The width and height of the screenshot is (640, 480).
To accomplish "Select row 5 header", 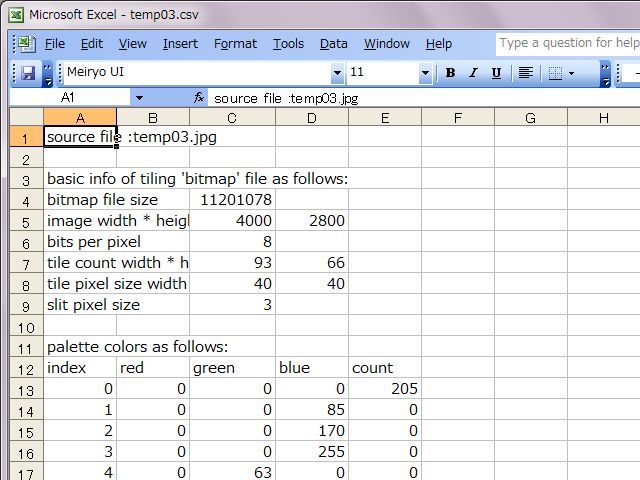I will (x=26, y=222).
